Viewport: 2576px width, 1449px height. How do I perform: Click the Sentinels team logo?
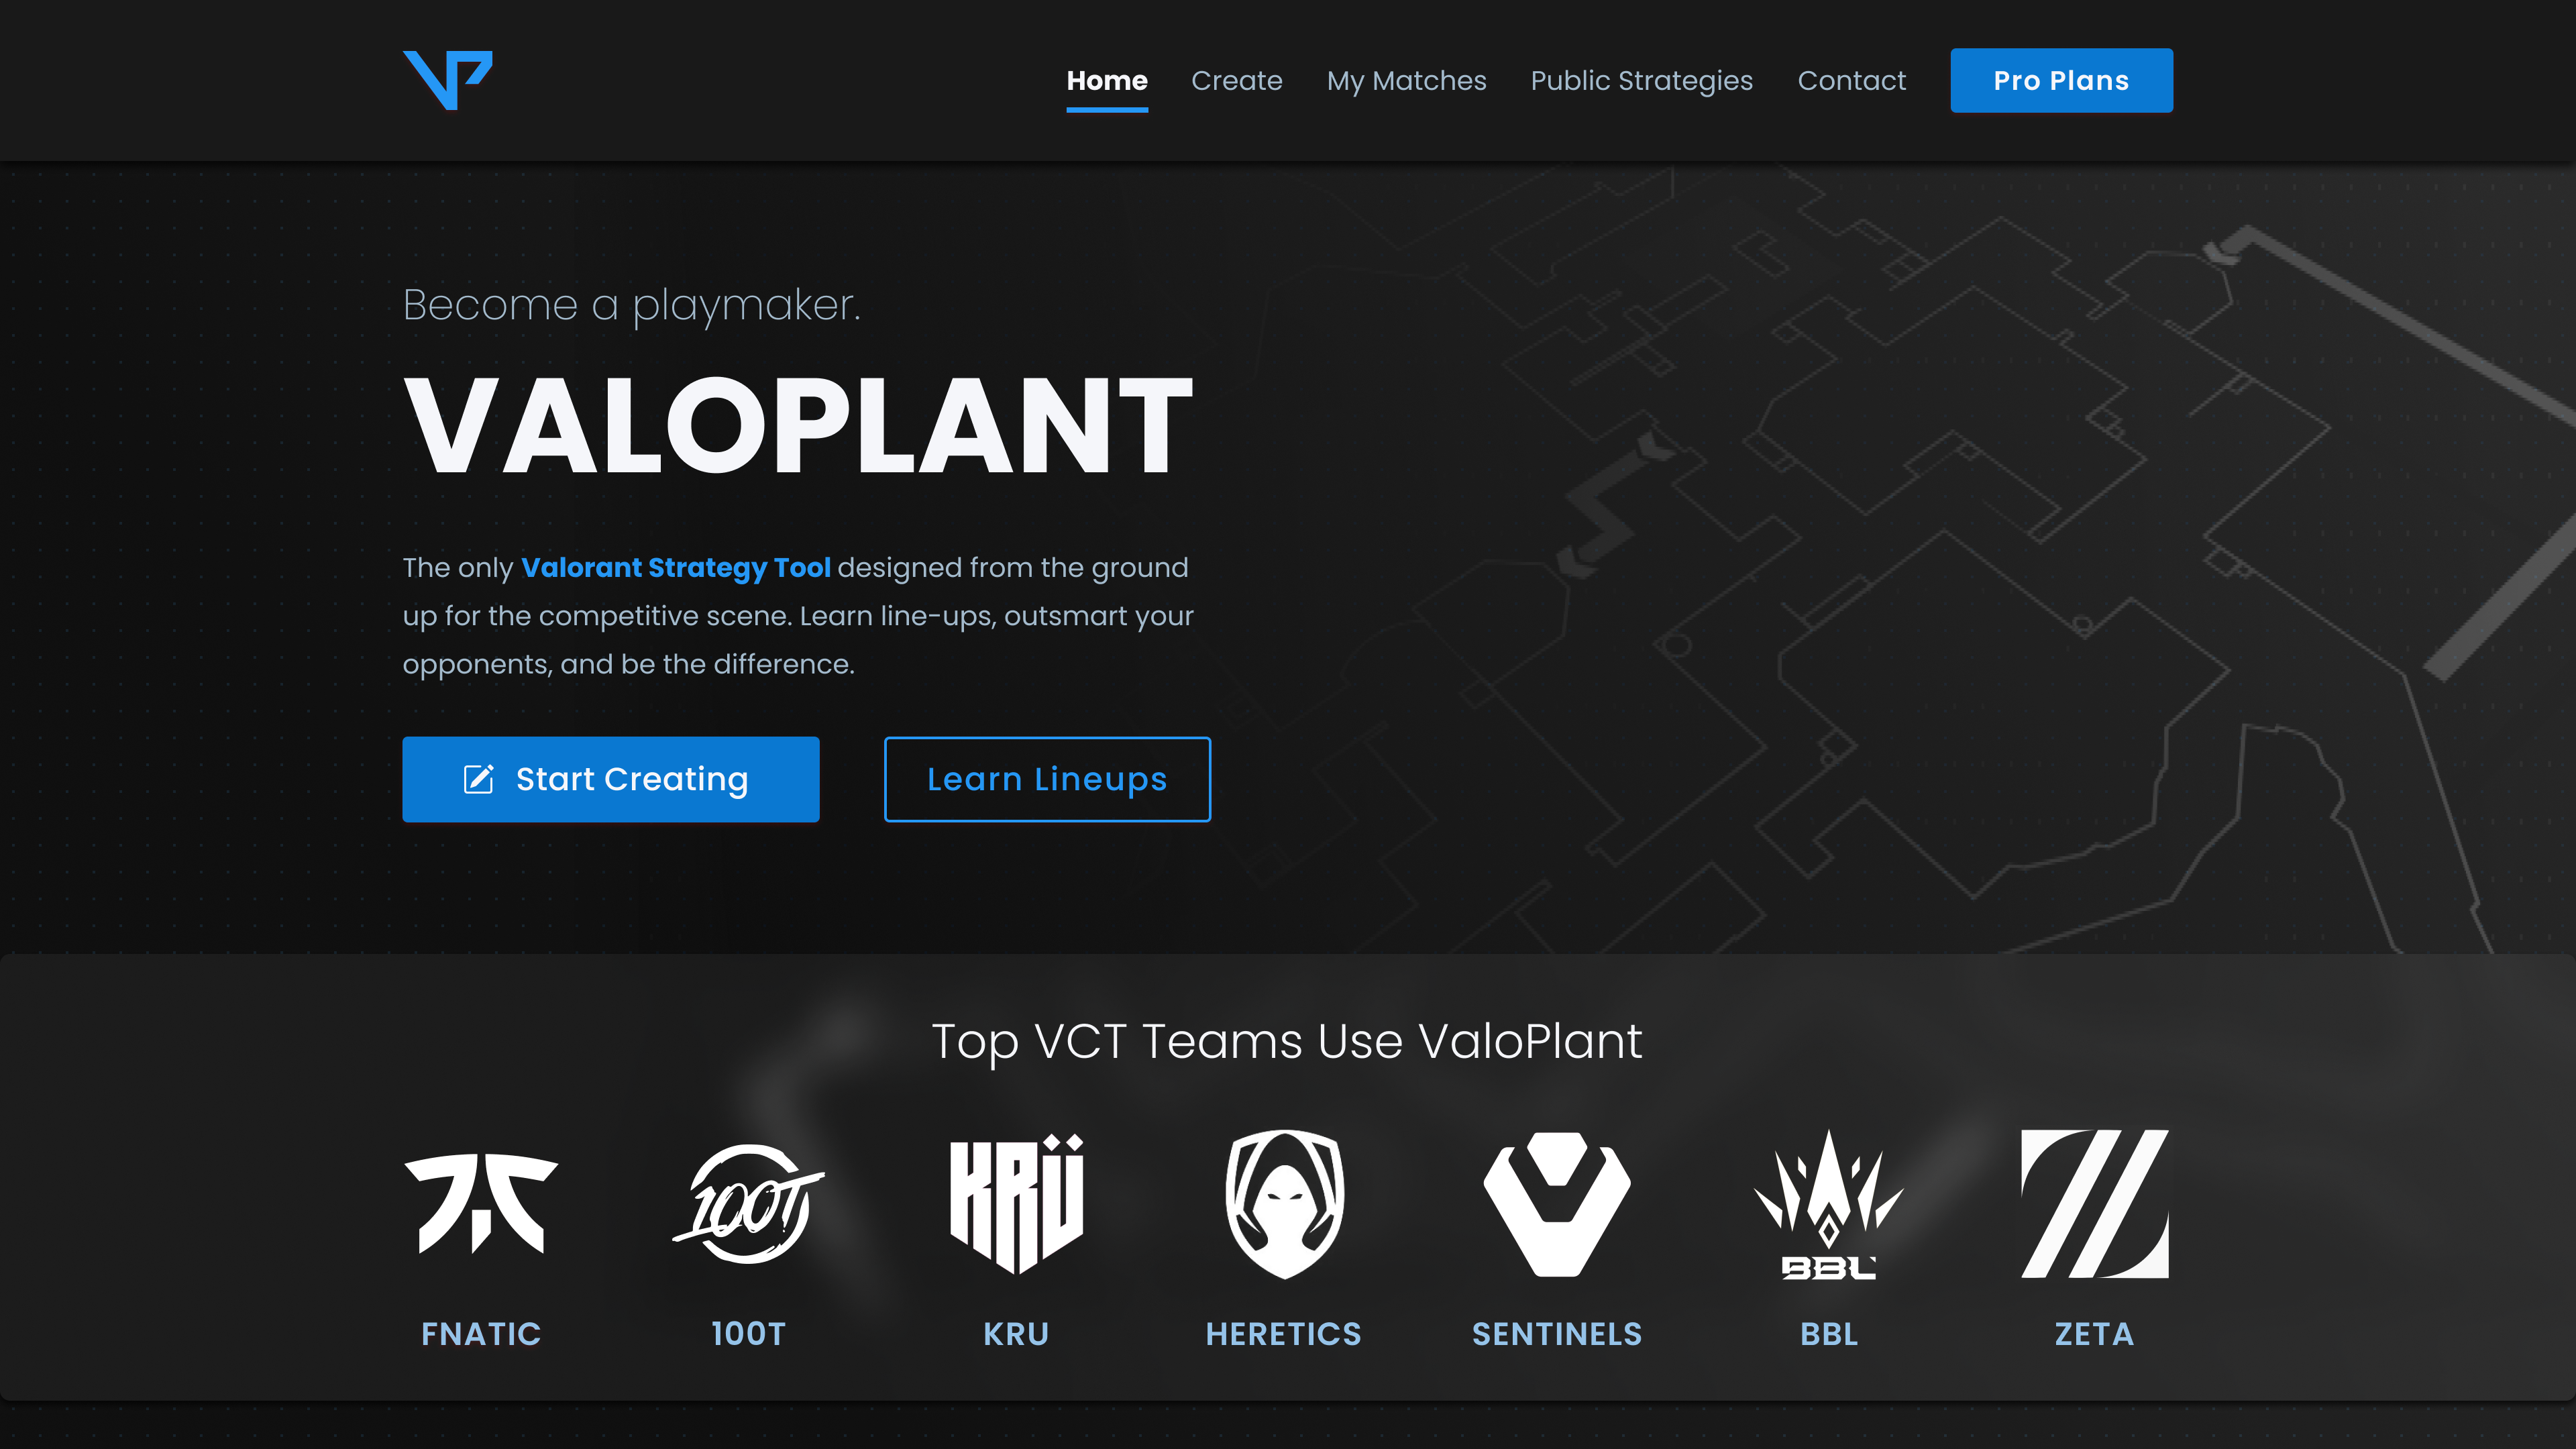click(x=1557, y=1203)
